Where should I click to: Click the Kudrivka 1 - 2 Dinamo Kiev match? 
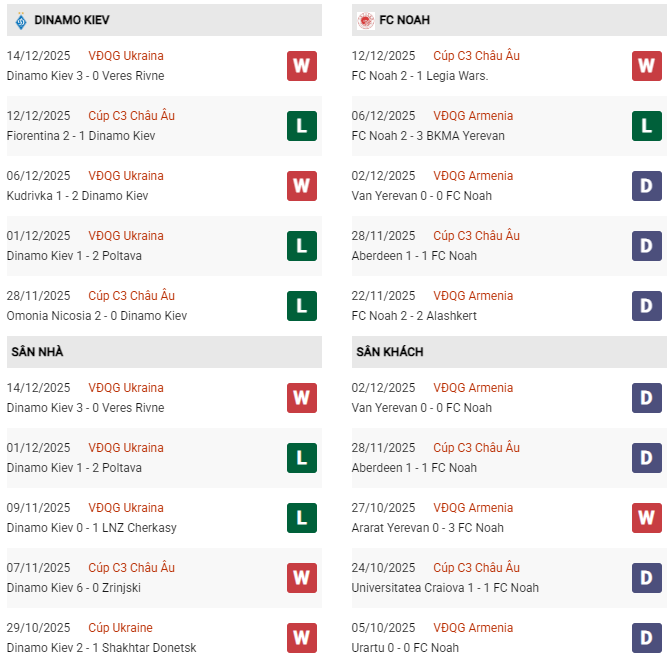(x=77, y=196)
